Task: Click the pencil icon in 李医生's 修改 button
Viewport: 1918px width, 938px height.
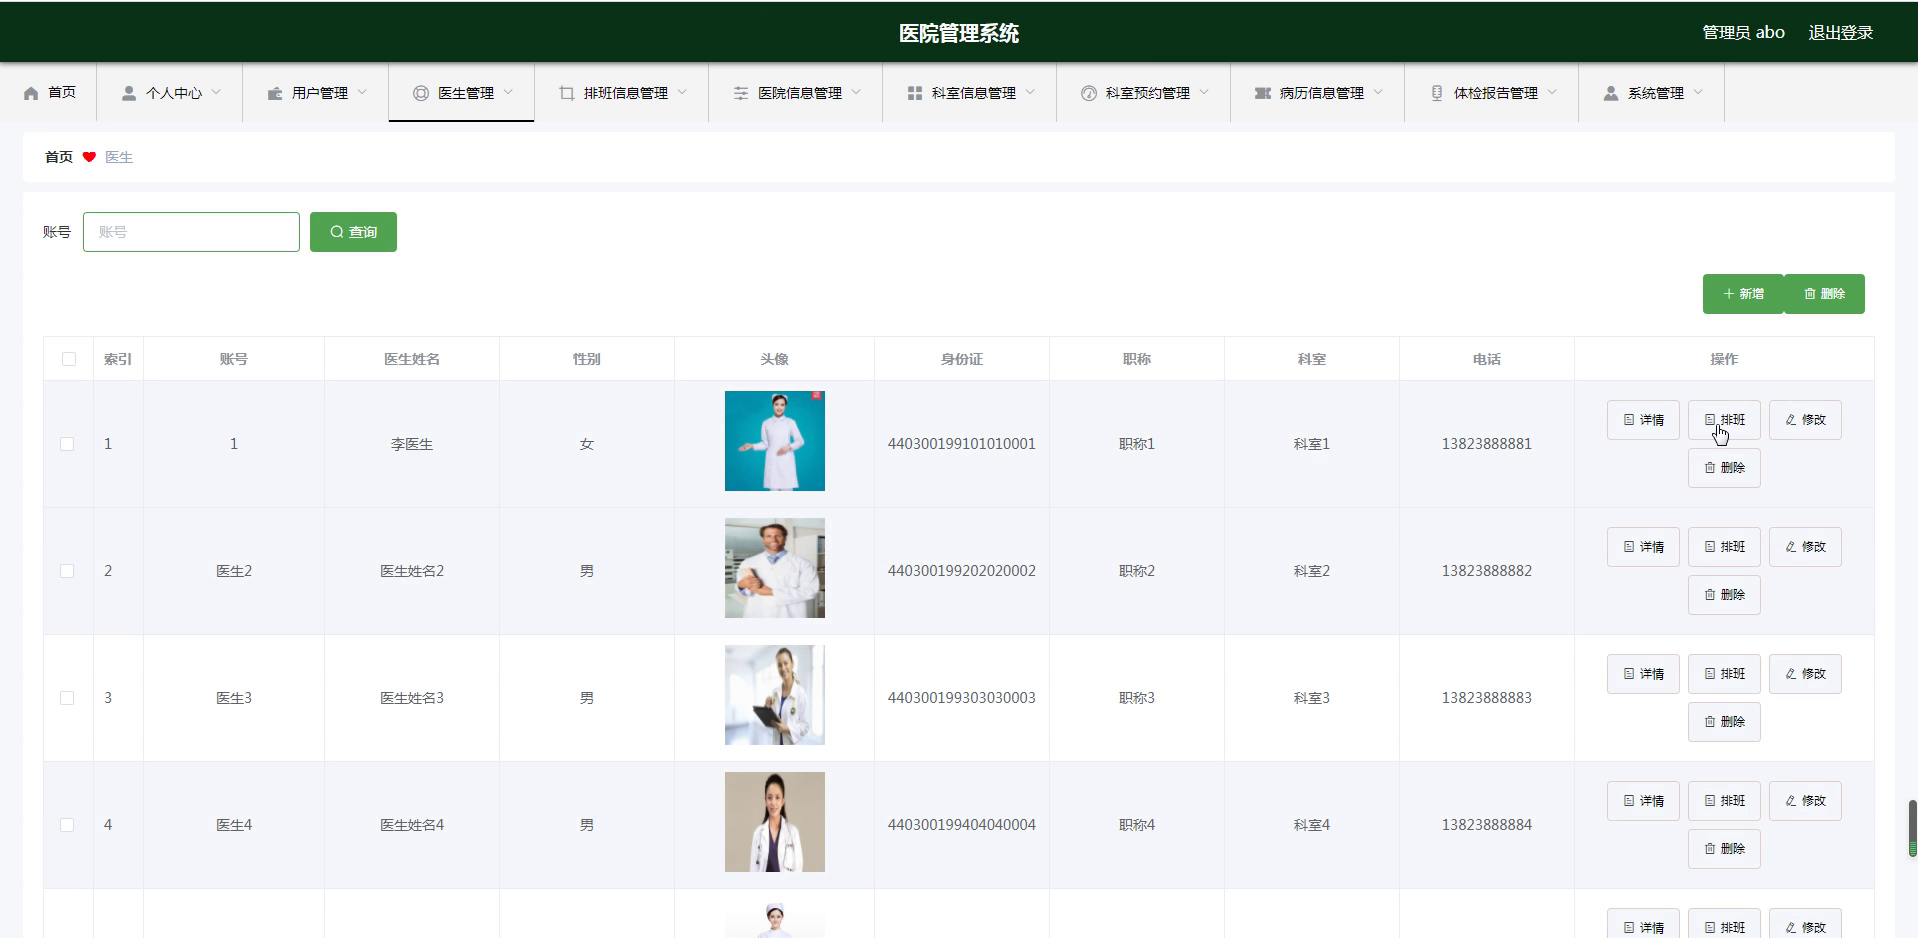Action: pos(1791,420)
